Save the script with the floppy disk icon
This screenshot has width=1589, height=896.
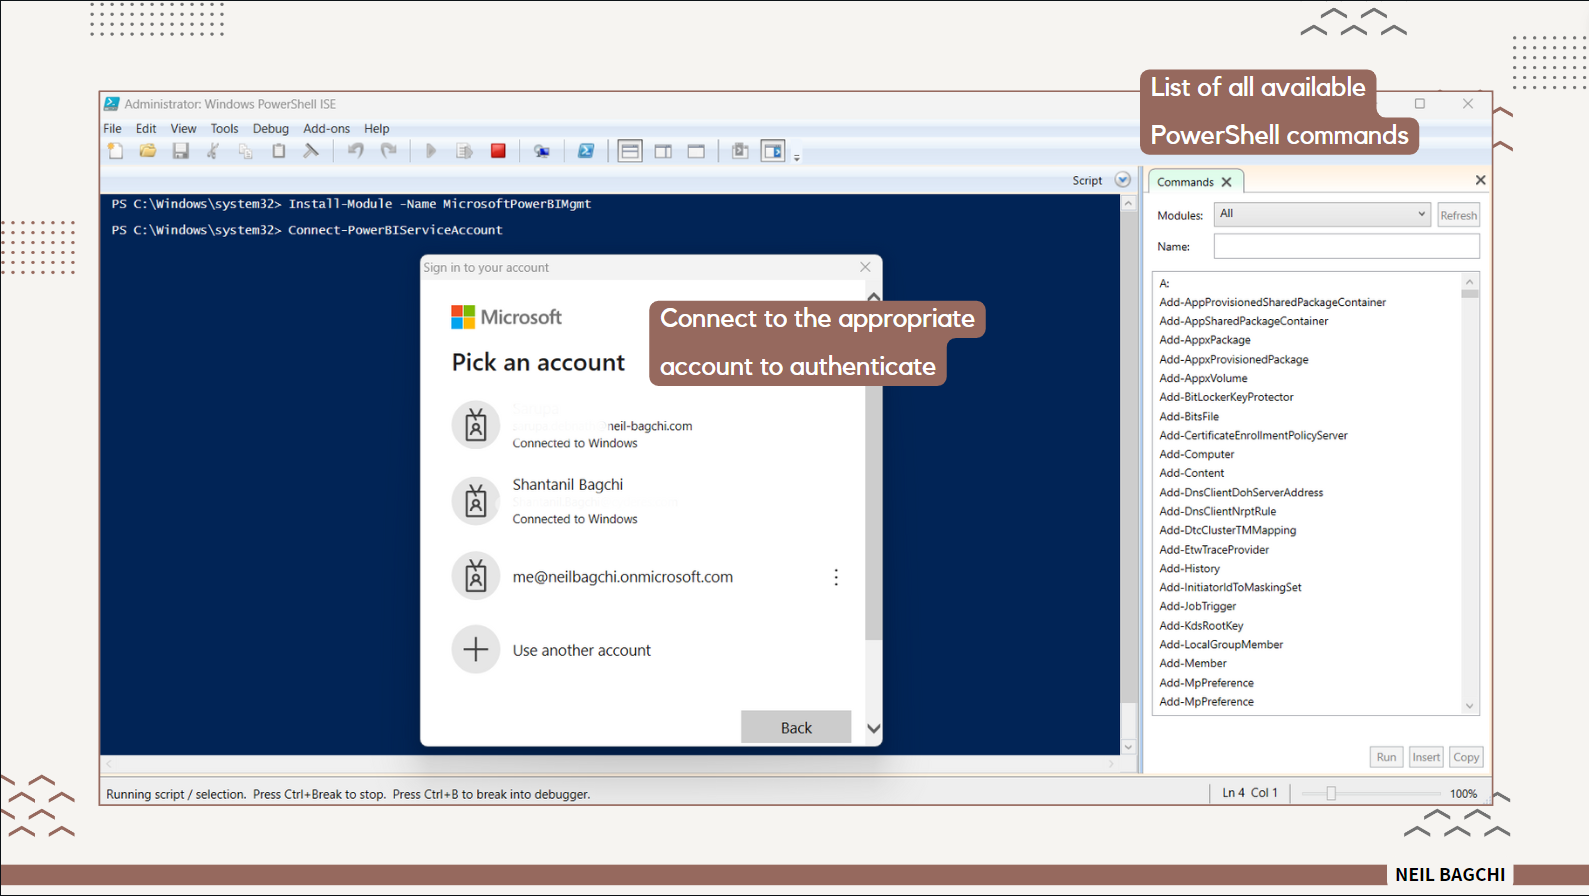[x=181, y=151]
